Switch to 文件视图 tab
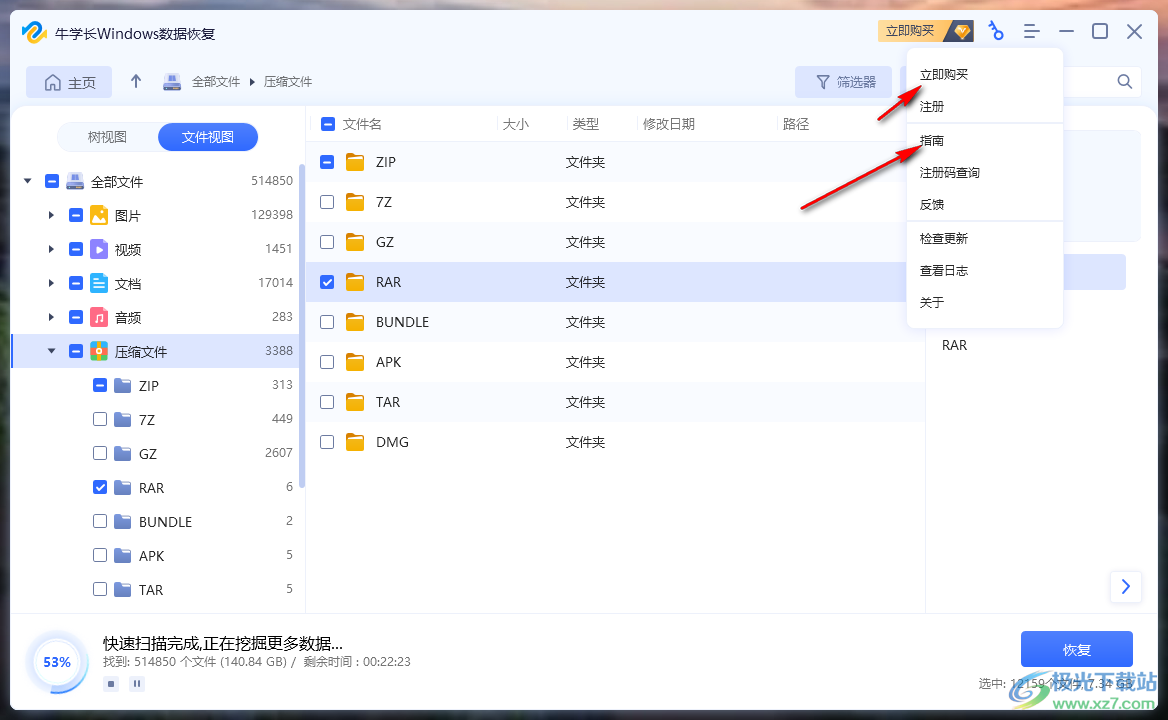The height and width of the screenshot is (720, 1168). point(208,137)
